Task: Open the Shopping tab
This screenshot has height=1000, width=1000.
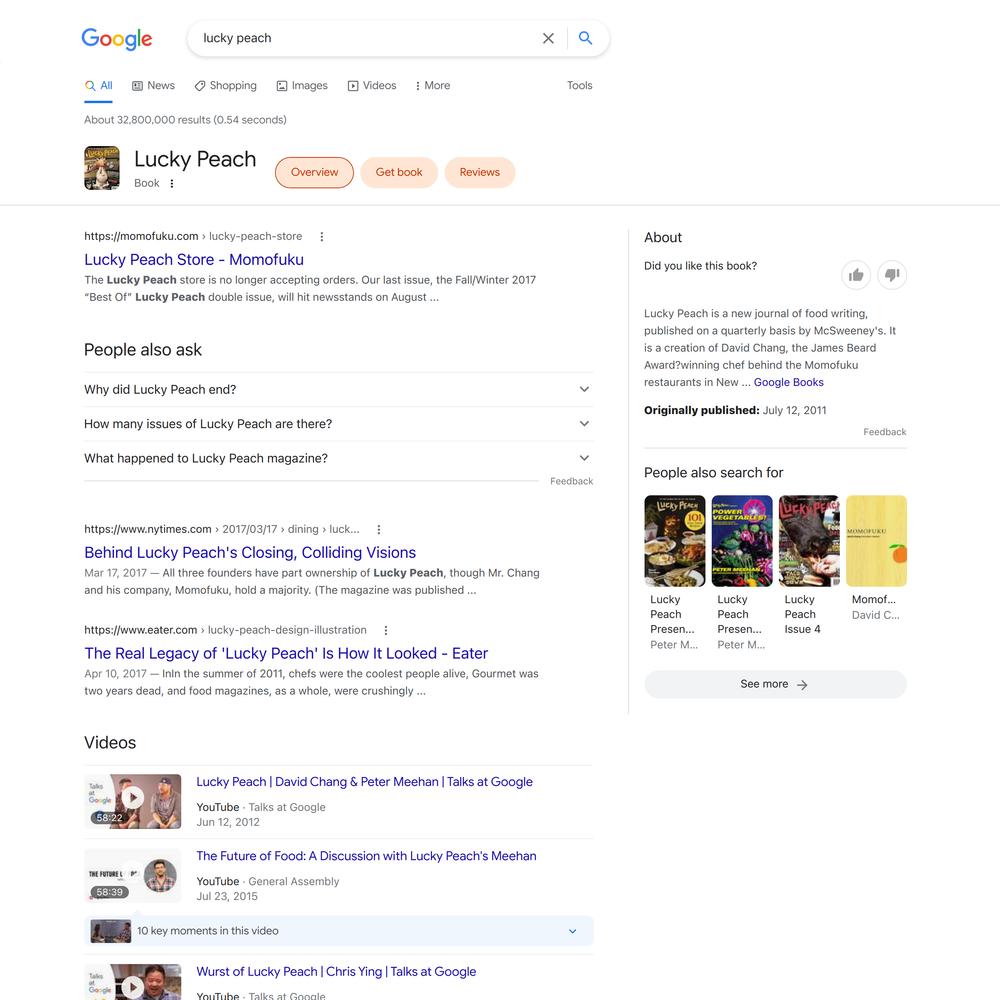Action: click(226, 85)
